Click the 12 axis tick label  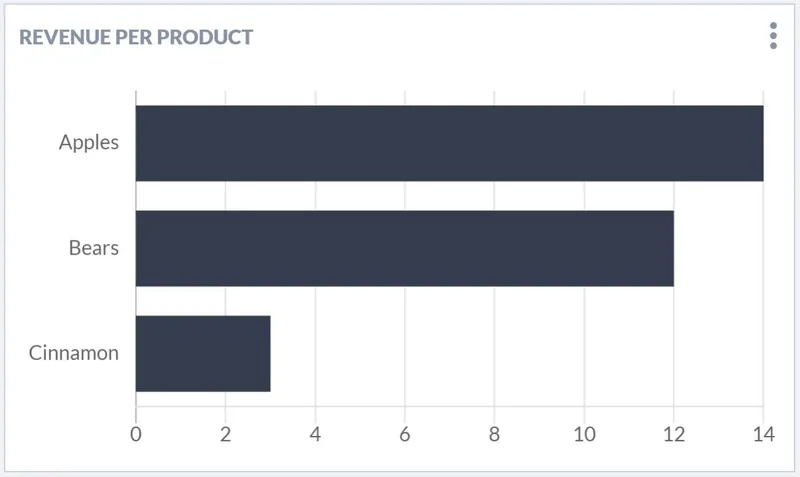(x=674, y=434)
